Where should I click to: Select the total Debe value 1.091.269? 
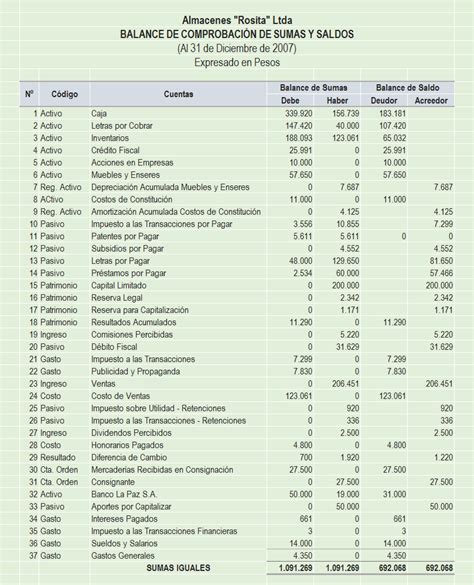pyautogui.click(x=296, y=569)
